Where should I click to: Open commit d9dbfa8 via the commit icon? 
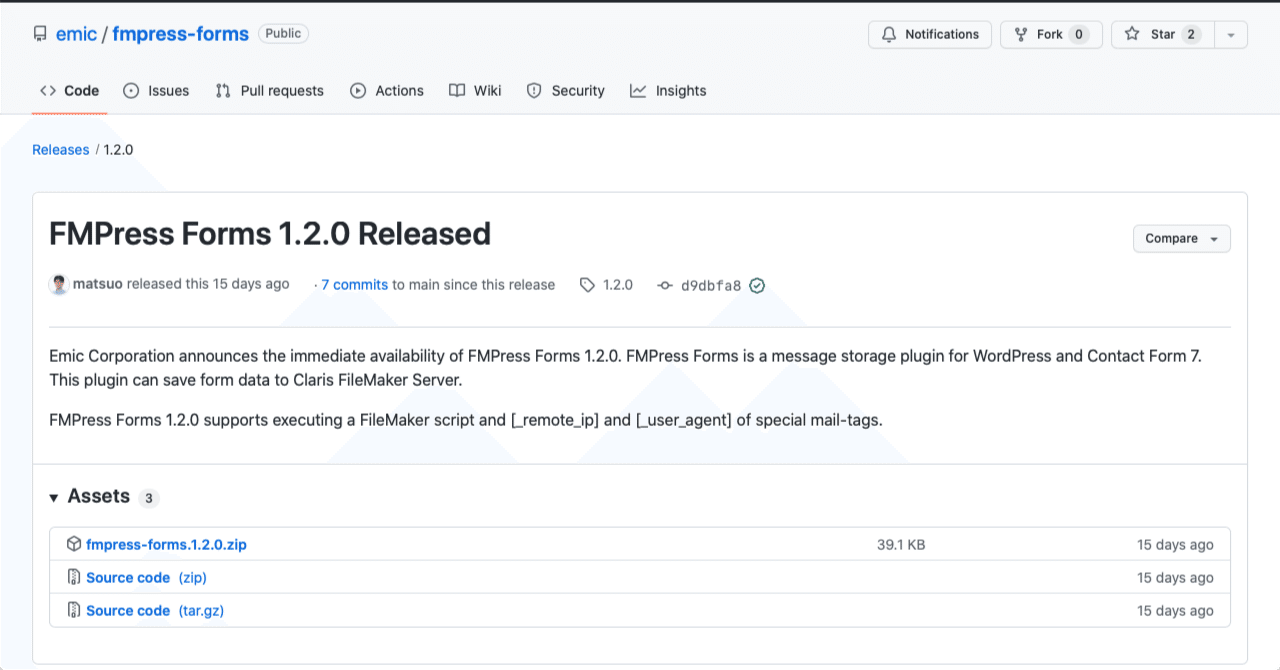[664, 285]
